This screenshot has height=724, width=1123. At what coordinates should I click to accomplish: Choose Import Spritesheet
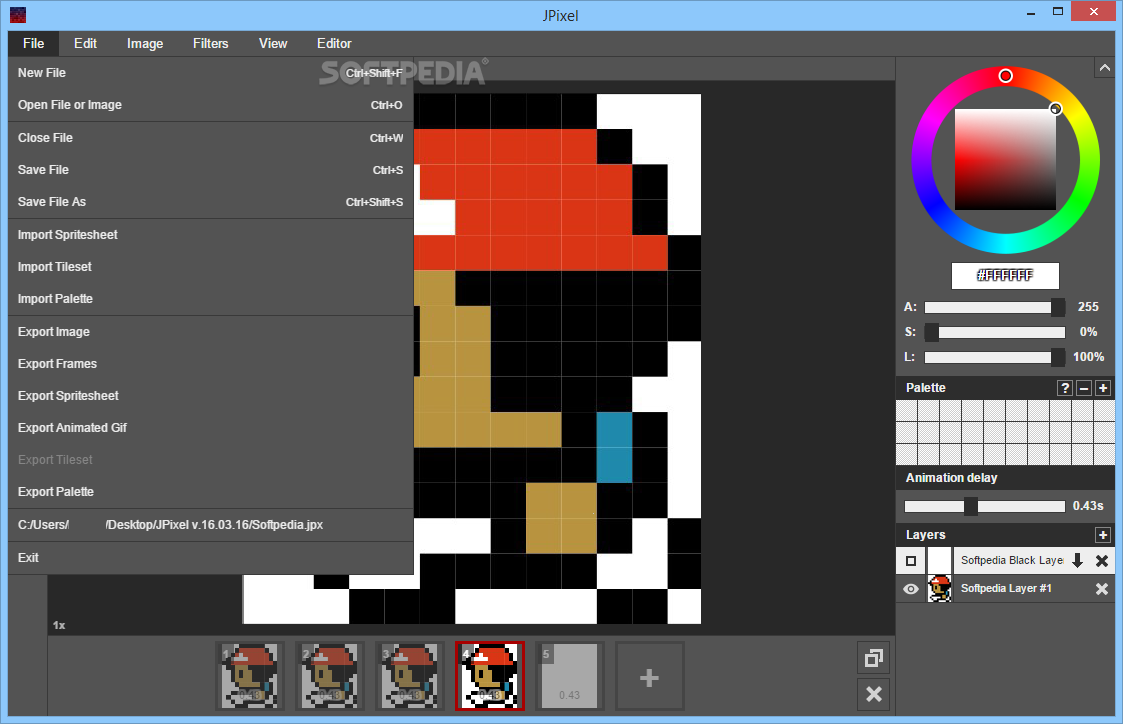211,235
